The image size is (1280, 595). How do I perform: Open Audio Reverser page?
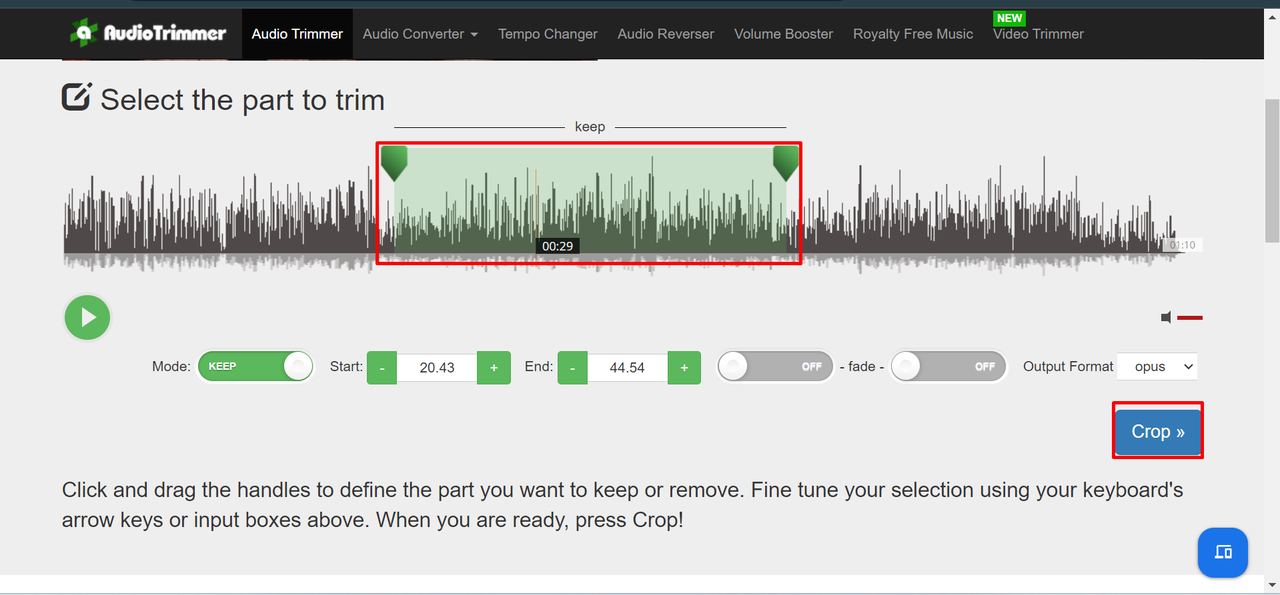(x=666, y=34)
